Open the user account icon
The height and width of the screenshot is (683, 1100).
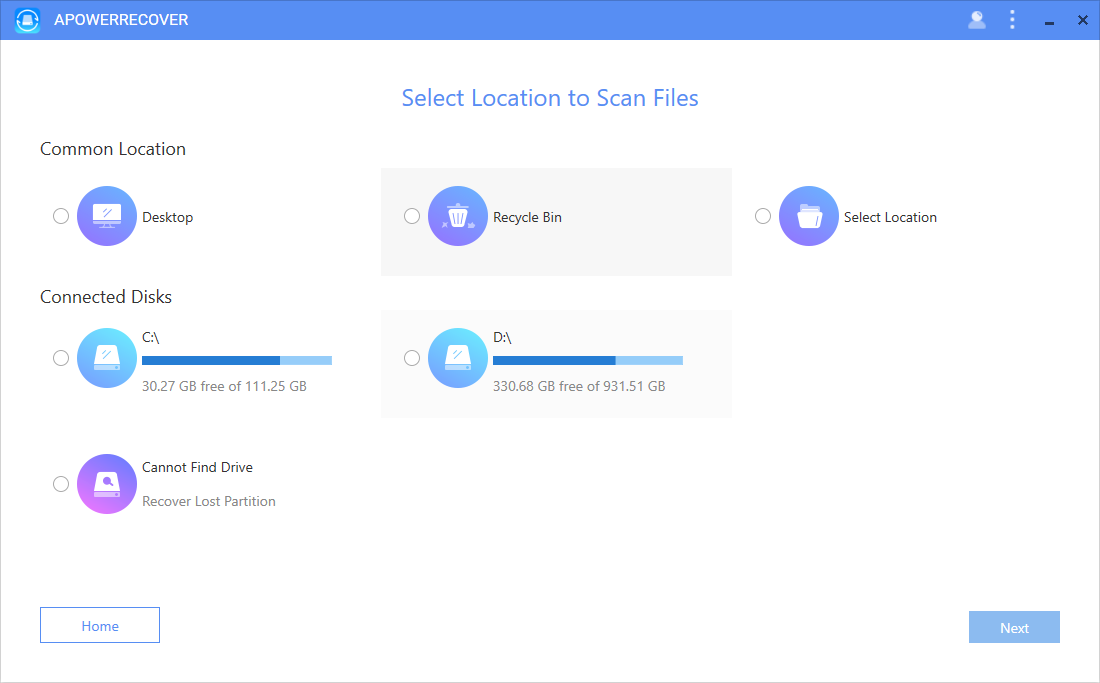tap(977, 20)
